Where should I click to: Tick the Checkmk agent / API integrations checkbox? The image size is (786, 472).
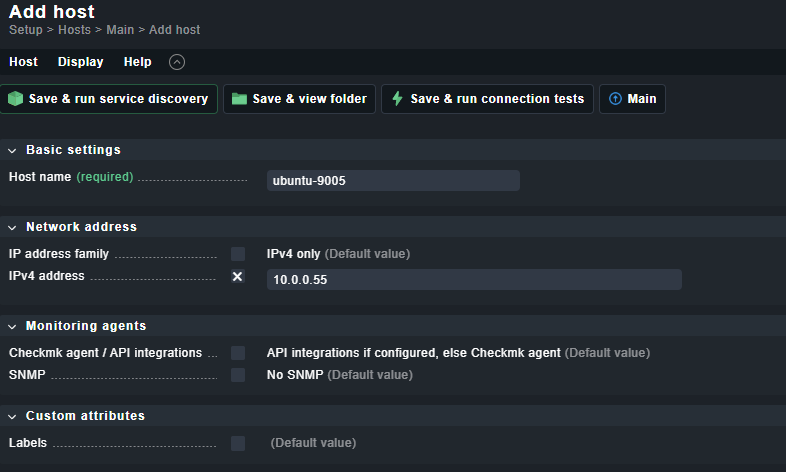(x=238, y=353)
